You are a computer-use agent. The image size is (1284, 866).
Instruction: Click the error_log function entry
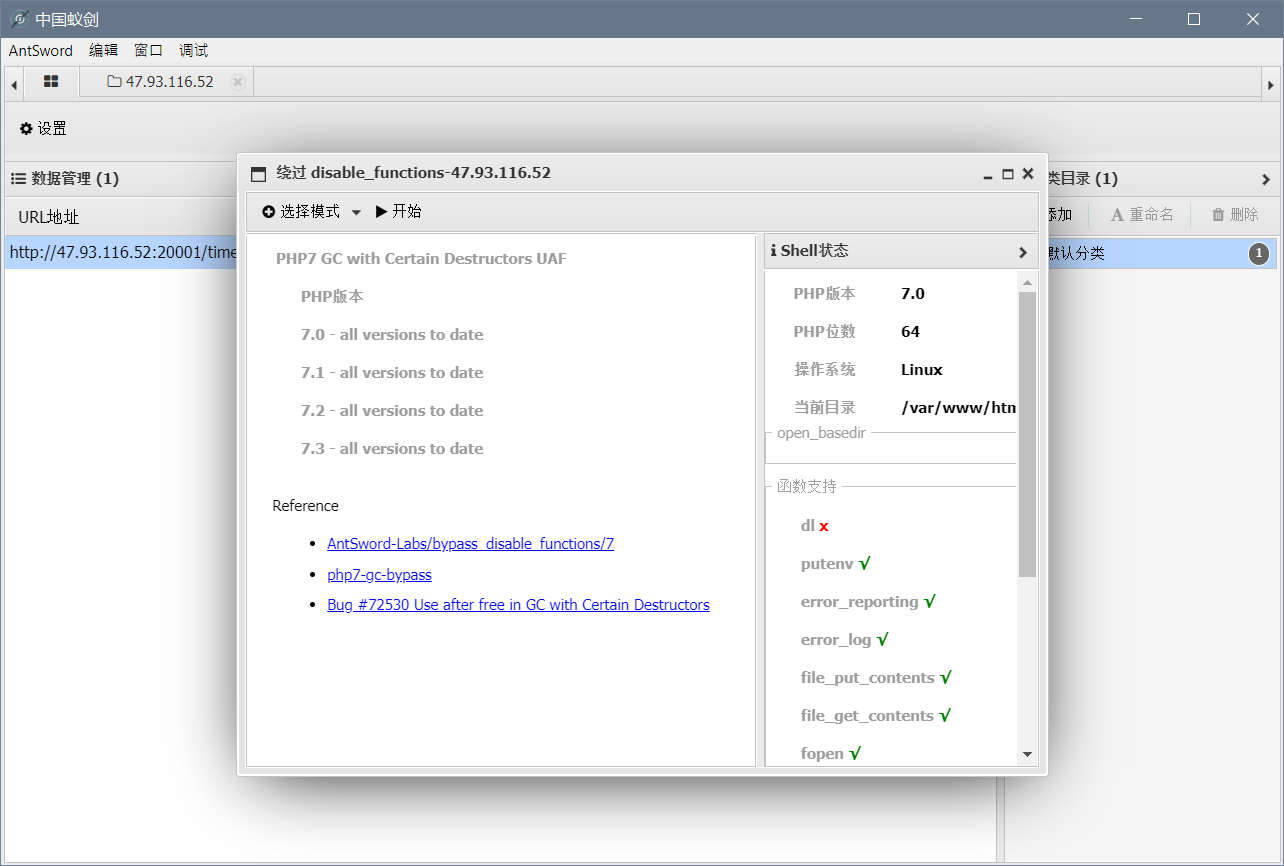click(844, 640)
